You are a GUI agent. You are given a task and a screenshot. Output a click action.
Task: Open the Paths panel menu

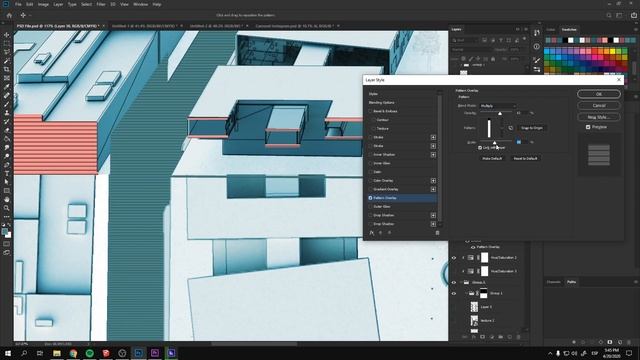tap(636, 282)
